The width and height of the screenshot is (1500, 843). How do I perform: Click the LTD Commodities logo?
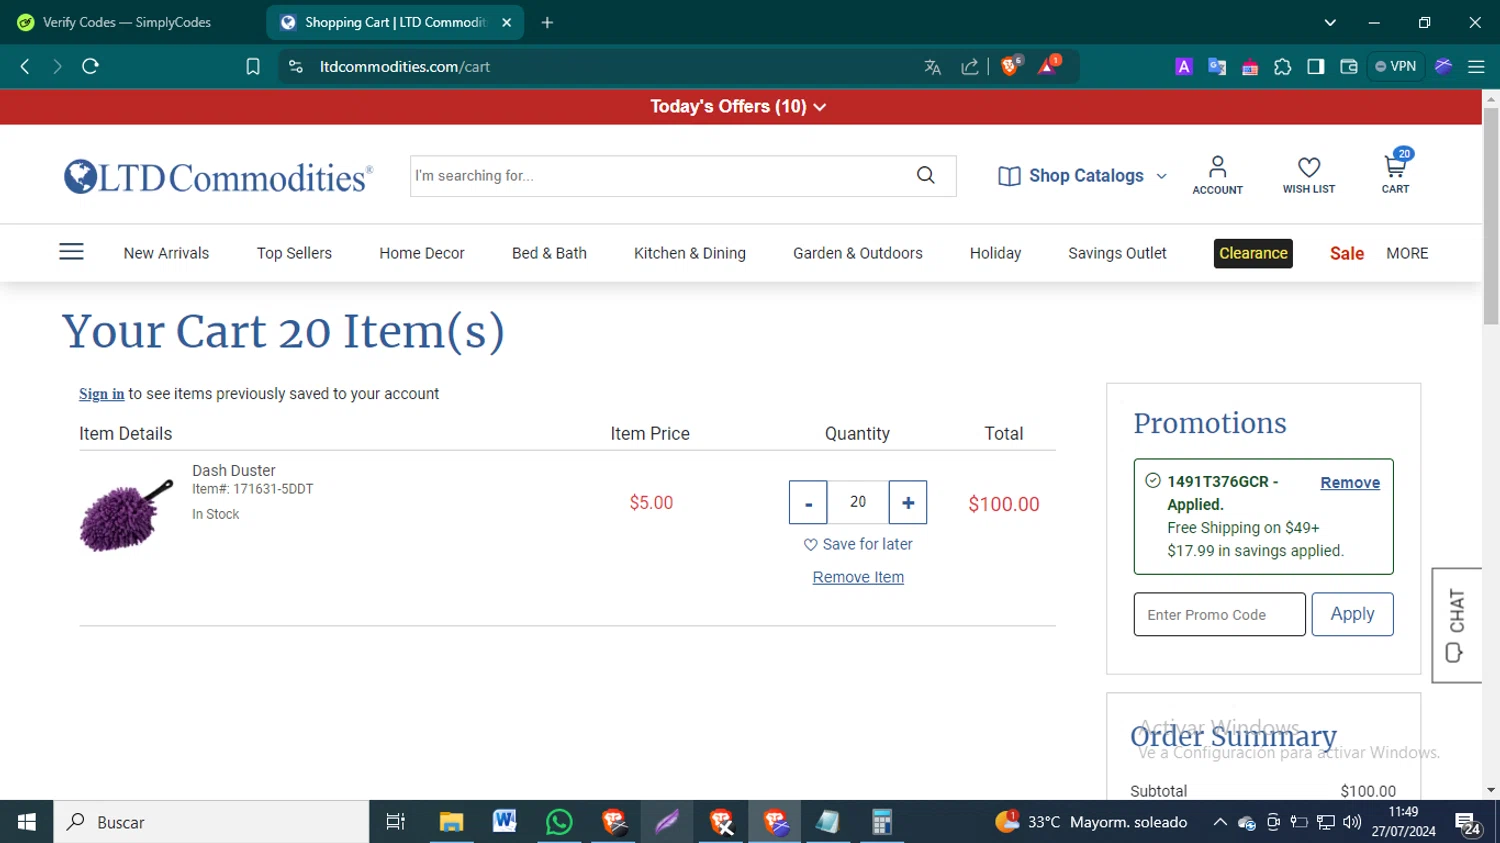(218, 177)
